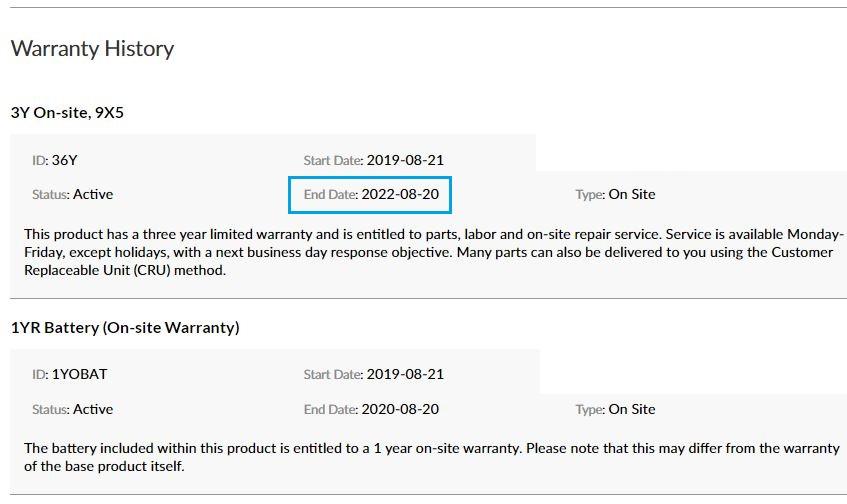Click Status: Active under 3Y On-site warranty

[x=72, y=194]
